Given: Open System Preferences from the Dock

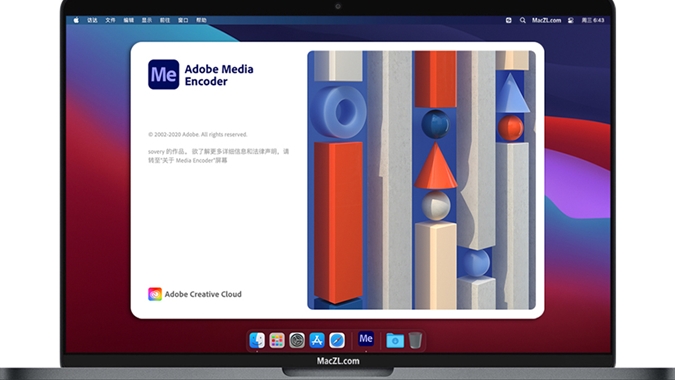Looking at the screenshot, I should [297, 340].
